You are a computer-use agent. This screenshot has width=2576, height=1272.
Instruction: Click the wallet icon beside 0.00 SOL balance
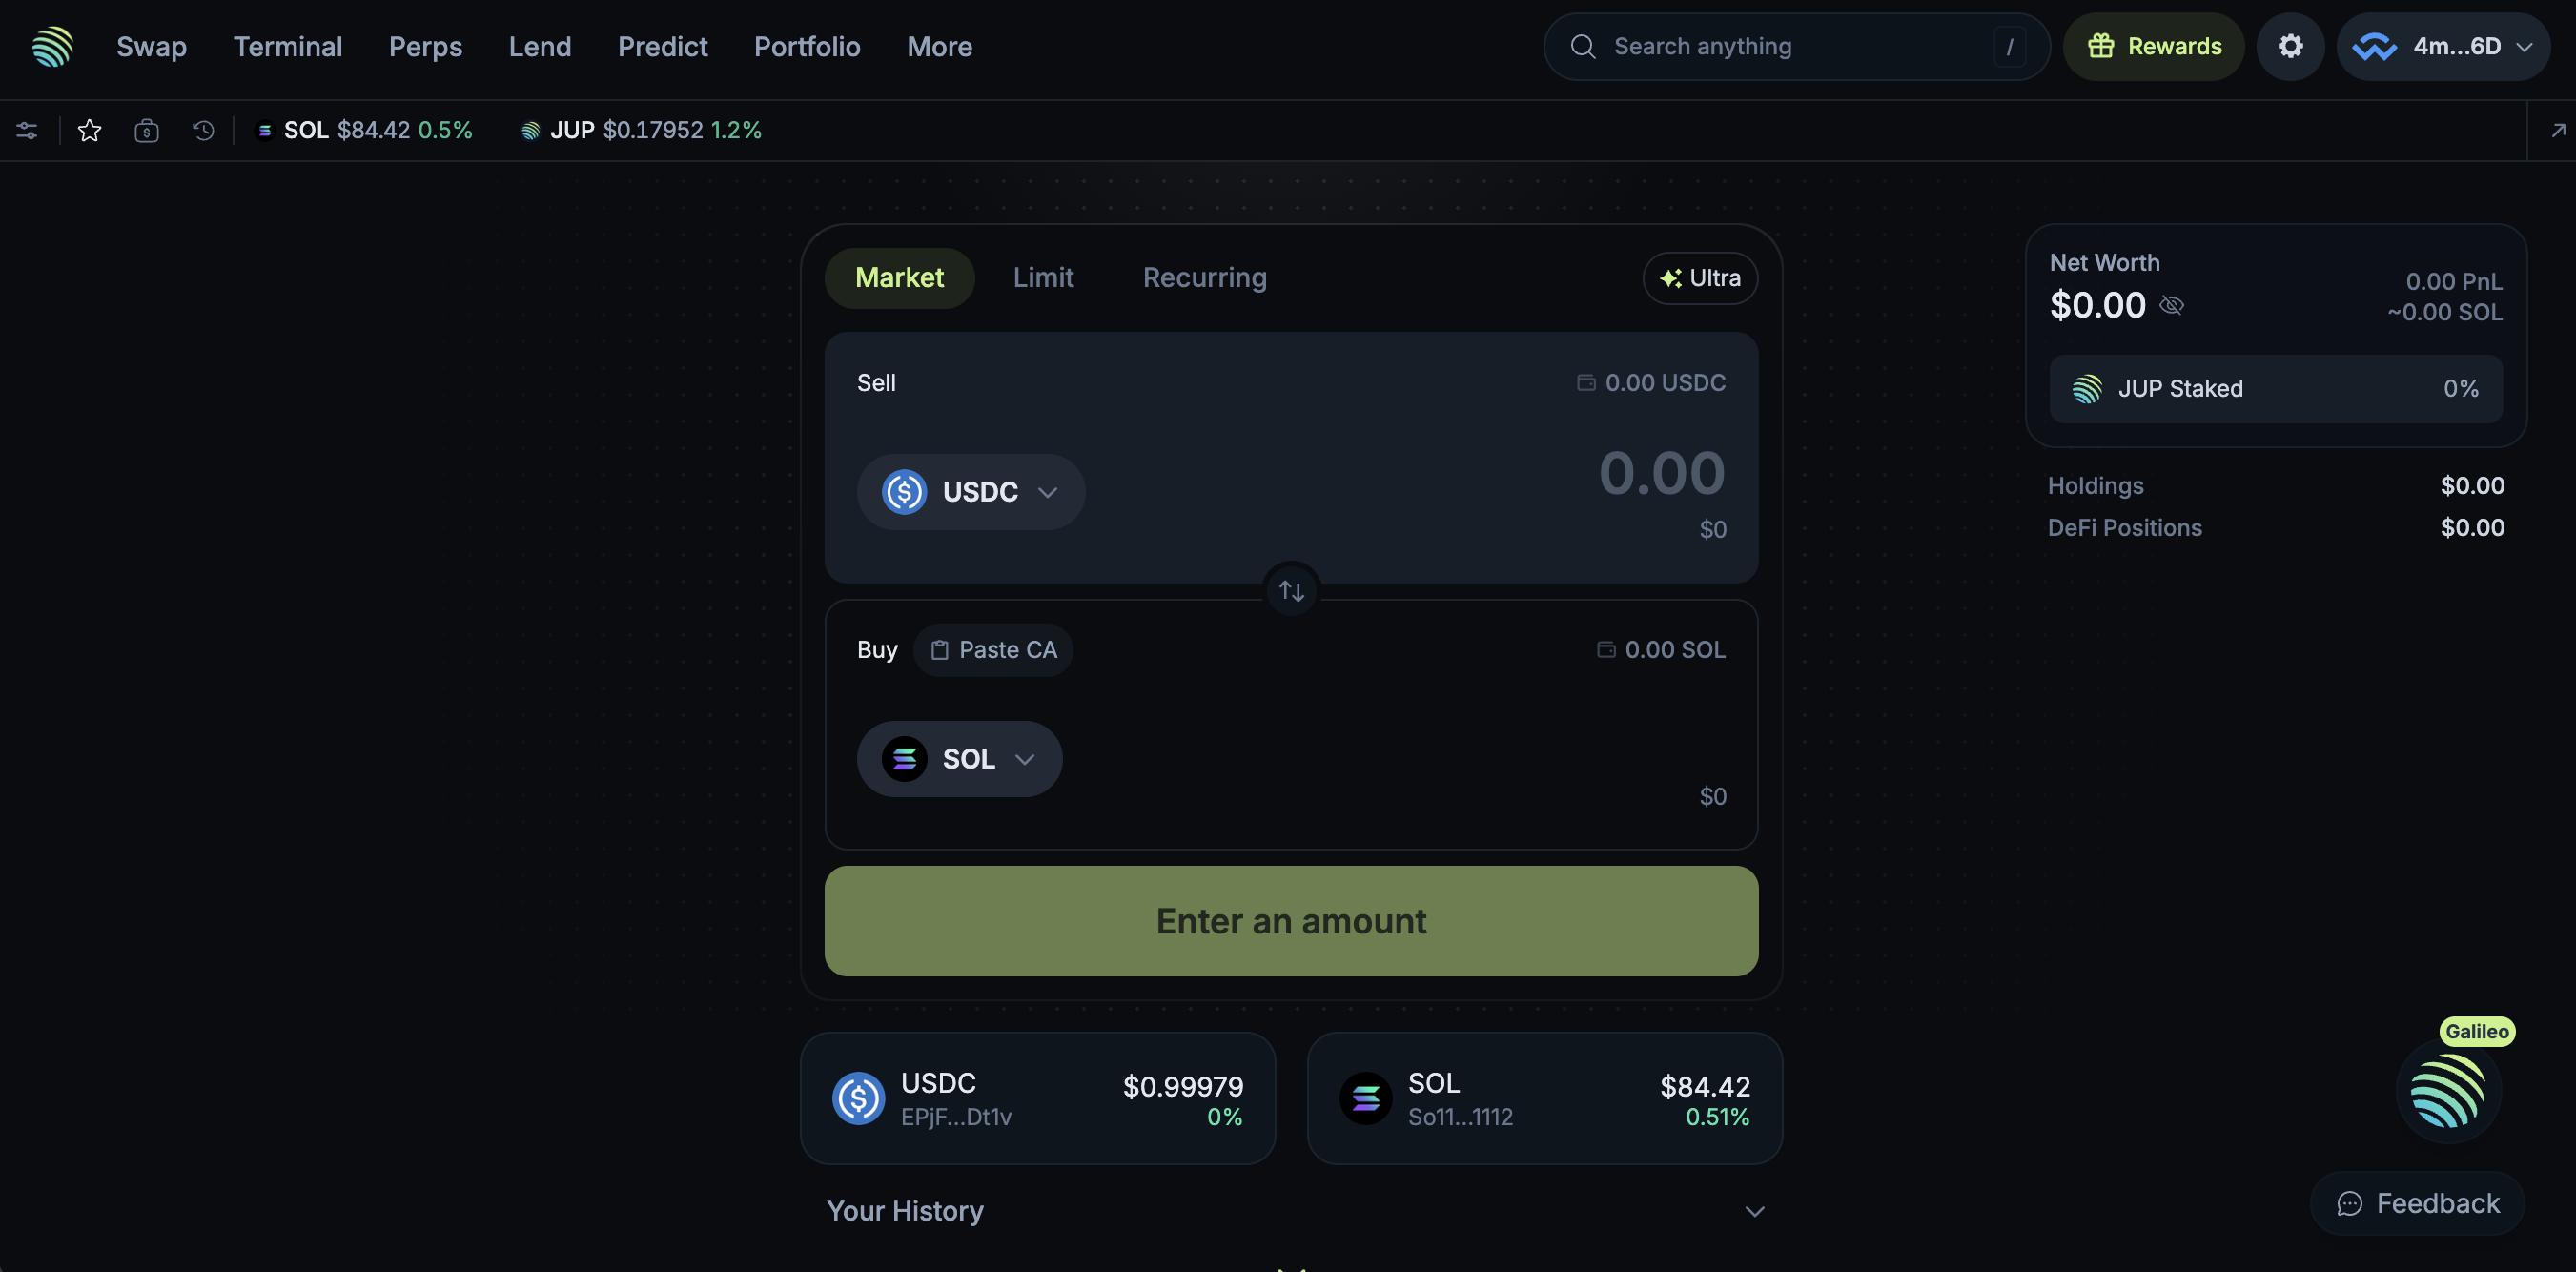coord(1605,649)
